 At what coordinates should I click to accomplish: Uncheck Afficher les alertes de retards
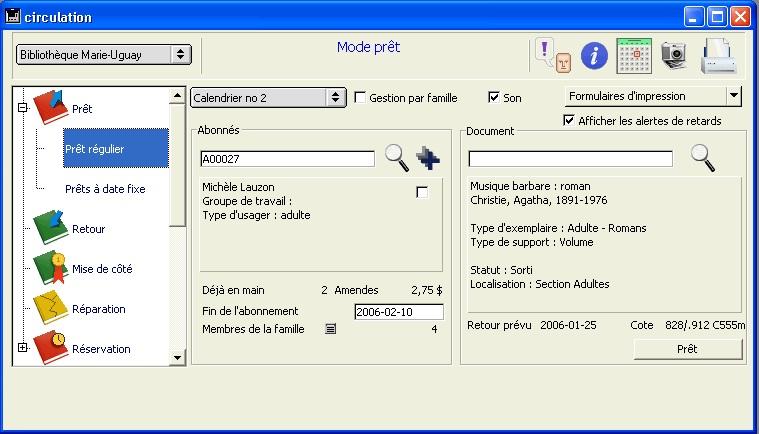[570, 121]
